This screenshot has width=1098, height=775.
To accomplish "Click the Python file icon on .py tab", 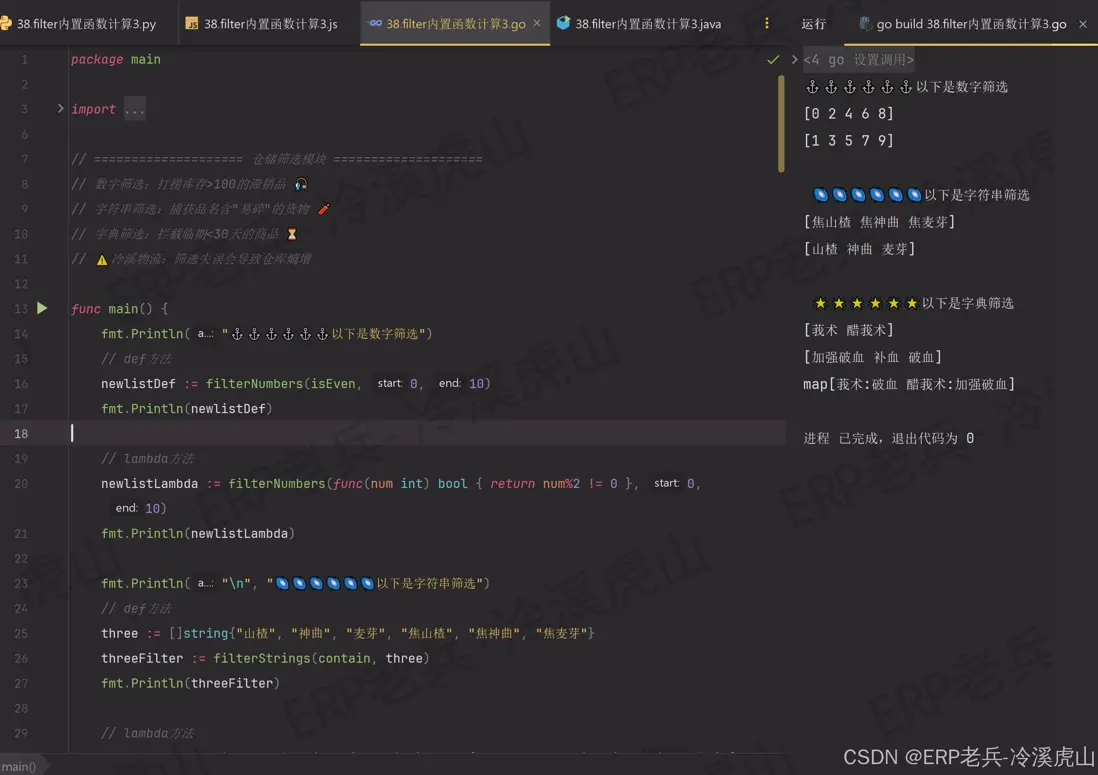I will click(6, 24).
